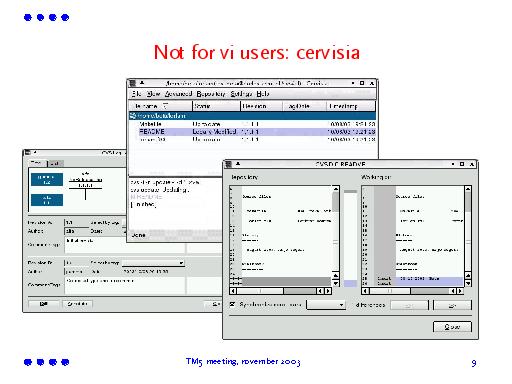Click the Annotate button in the log dialog
This screenshot has height=384, width=512.
pyautogui.click(x=77, y=304)
